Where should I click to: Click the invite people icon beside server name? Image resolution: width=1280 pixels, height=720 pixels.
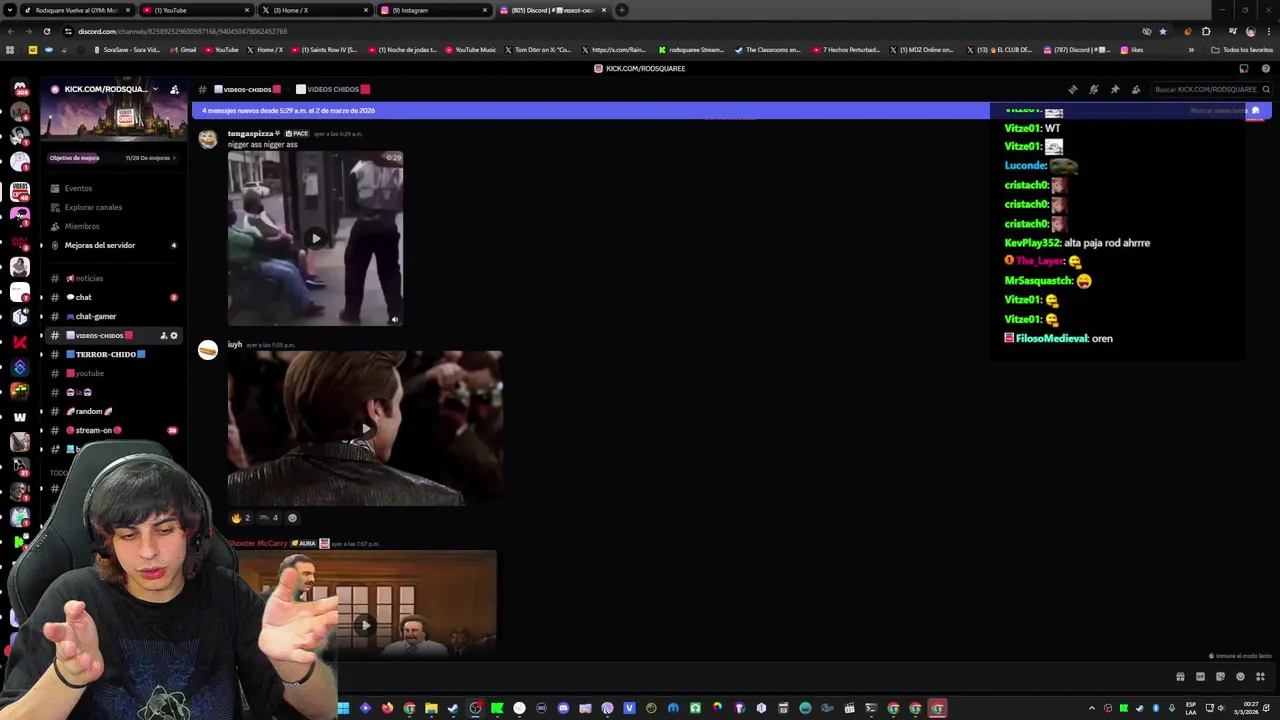coord(174,89)
